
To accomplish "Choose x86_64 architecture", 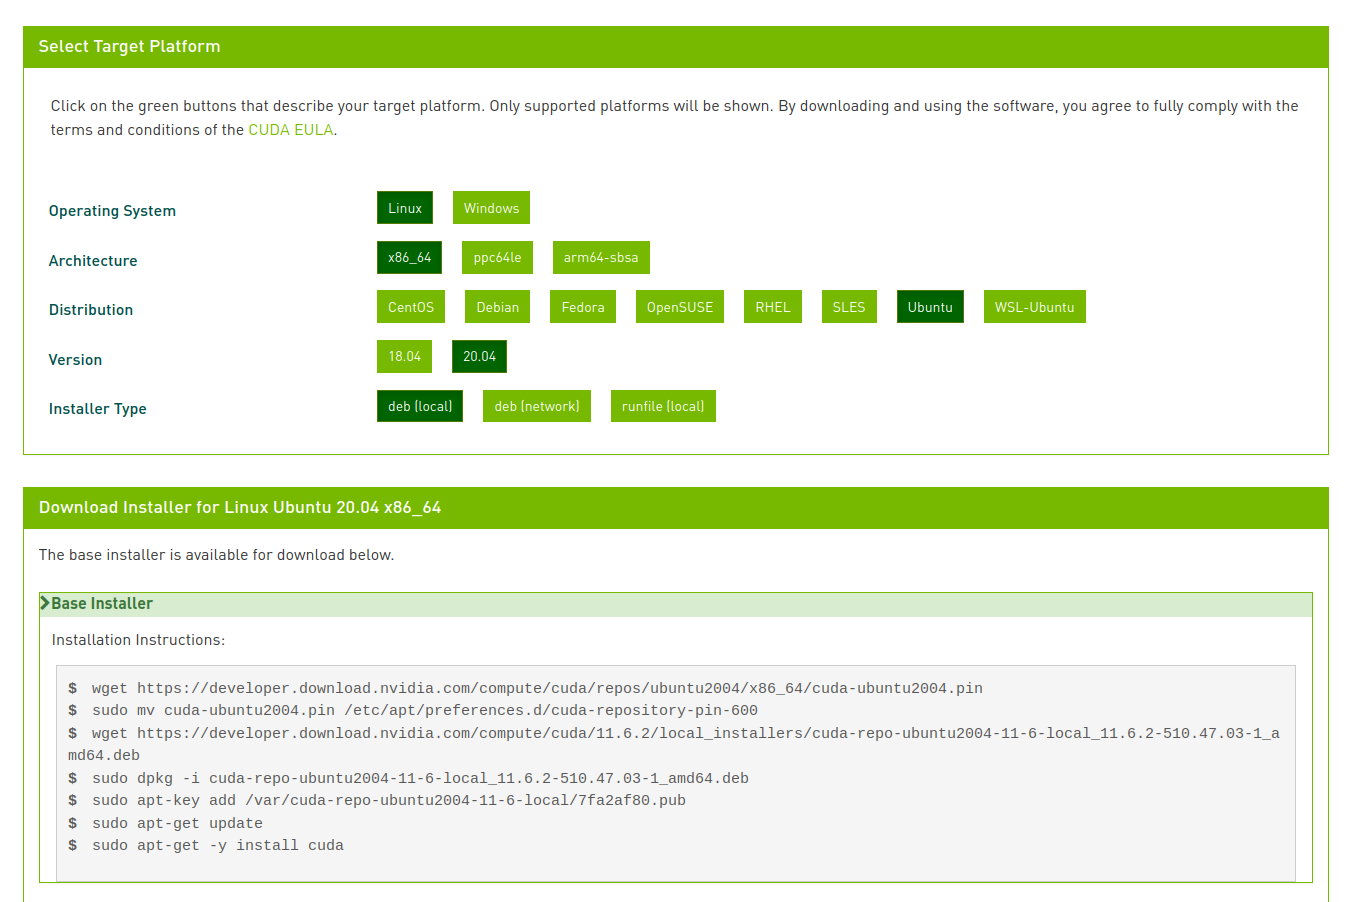I will point(409,257).
